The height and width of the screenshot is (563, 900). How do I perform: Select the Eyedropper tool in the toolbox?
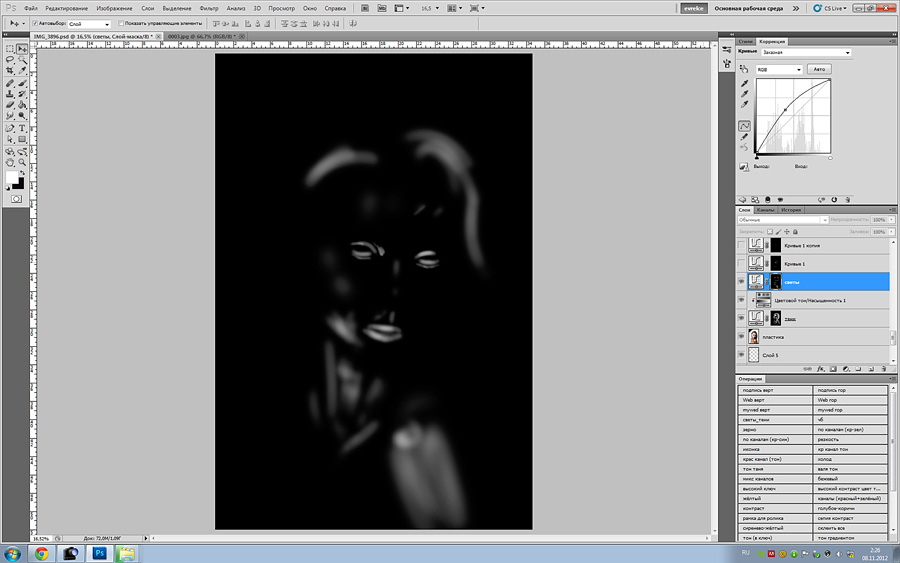[22, 71]
